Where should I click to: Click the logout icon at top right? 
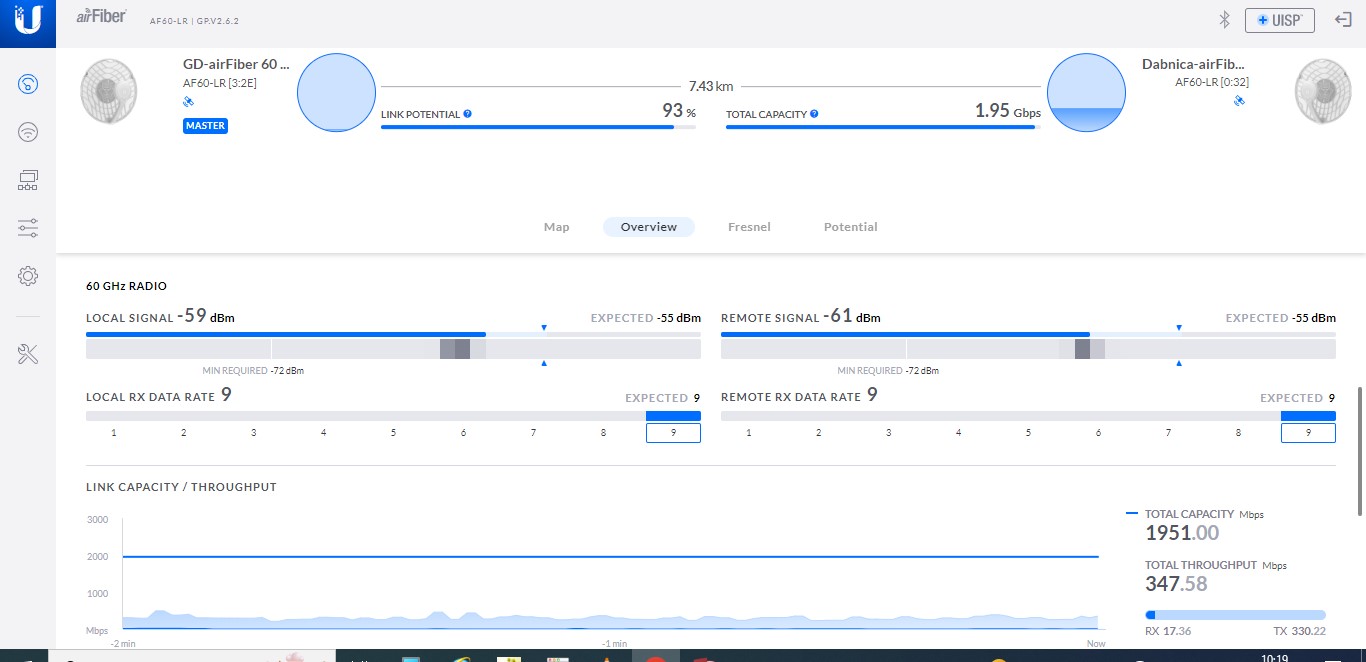point(1343,19)
